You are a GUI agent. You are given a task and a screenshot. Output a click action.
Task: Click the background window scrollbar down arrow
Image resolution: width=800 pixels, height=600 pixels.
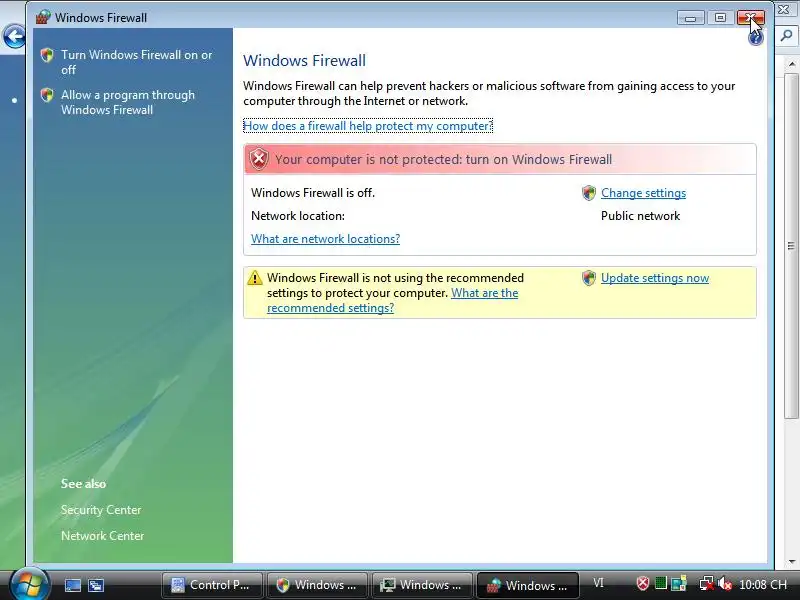tap(791, 562)
